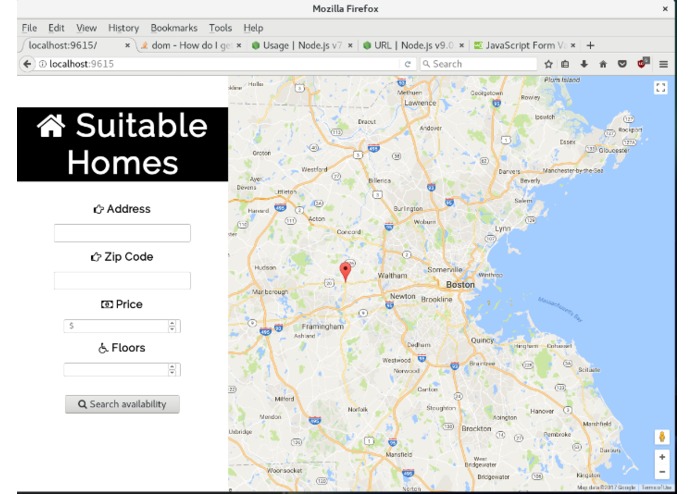Open the Edit menu
Viewport: 695px width, 494px height.
click(56, 28)
